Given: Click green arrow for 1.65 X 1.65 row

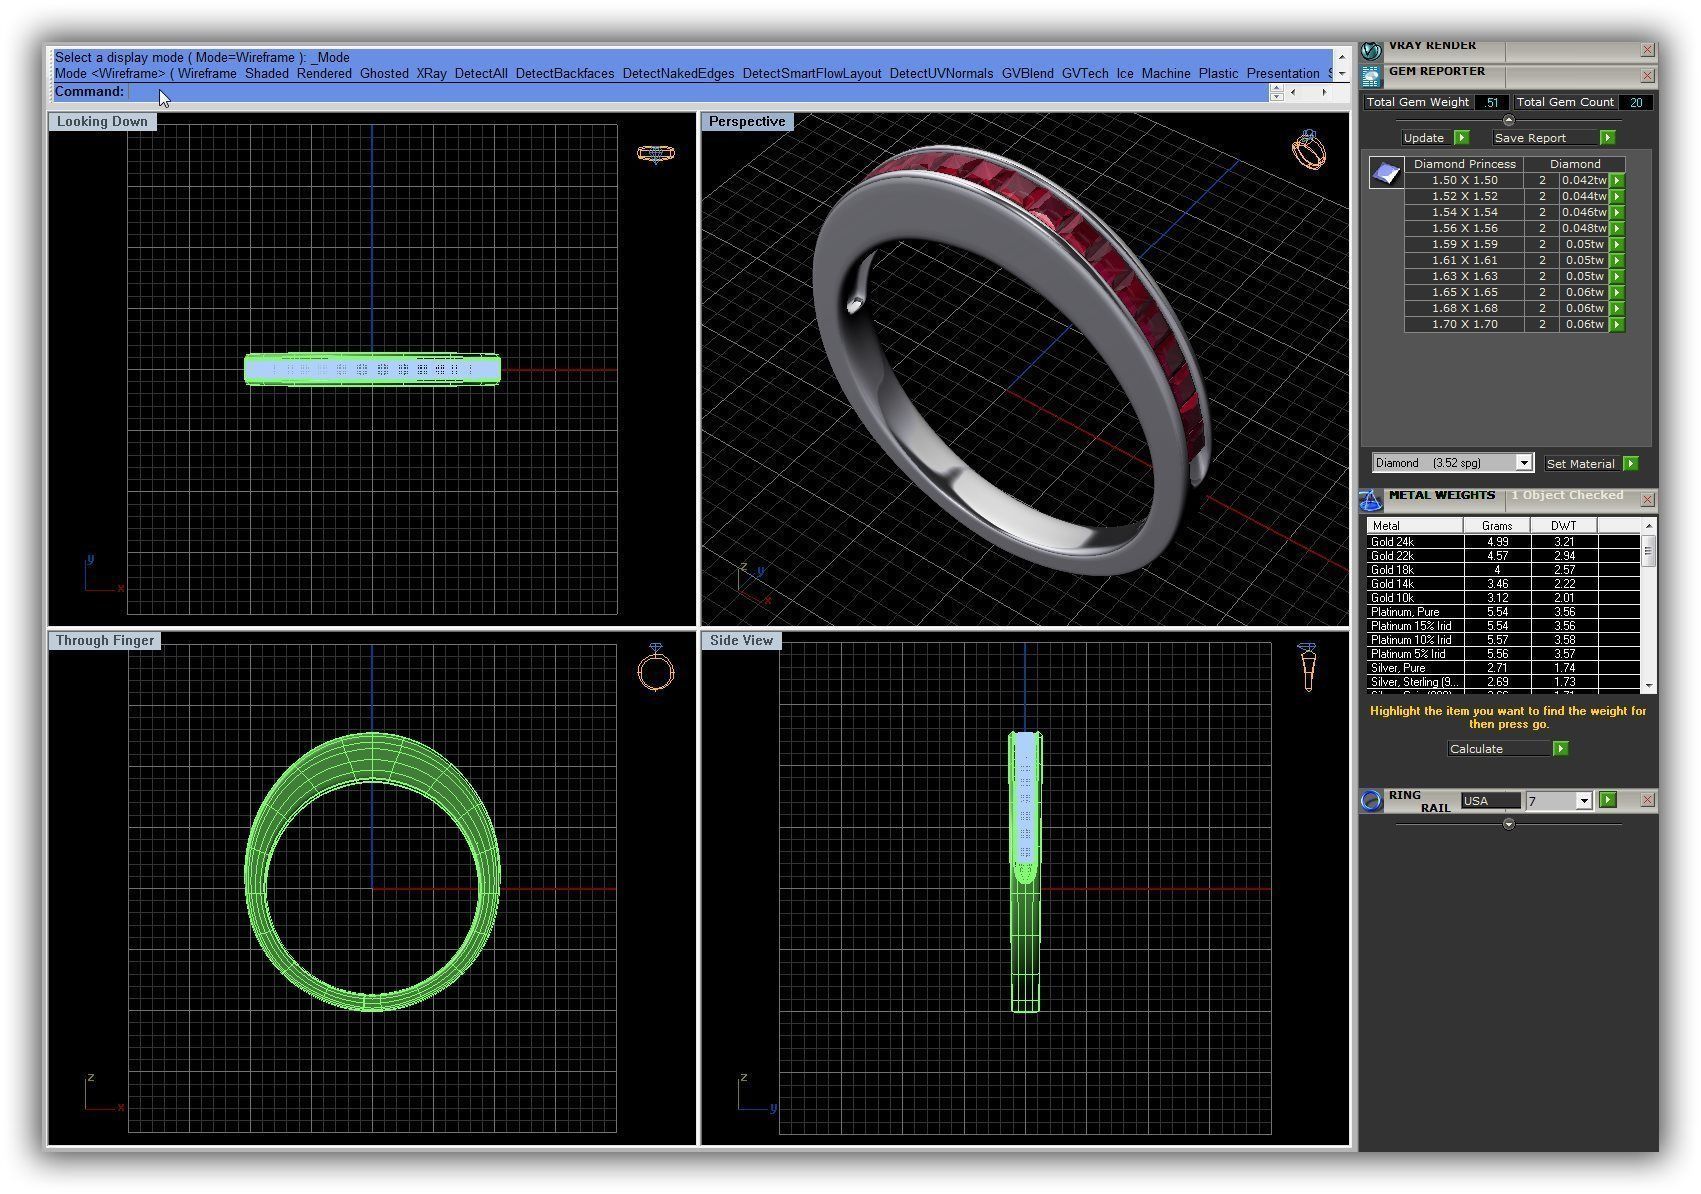Looking at the screenshot, I should [1617, 293].
